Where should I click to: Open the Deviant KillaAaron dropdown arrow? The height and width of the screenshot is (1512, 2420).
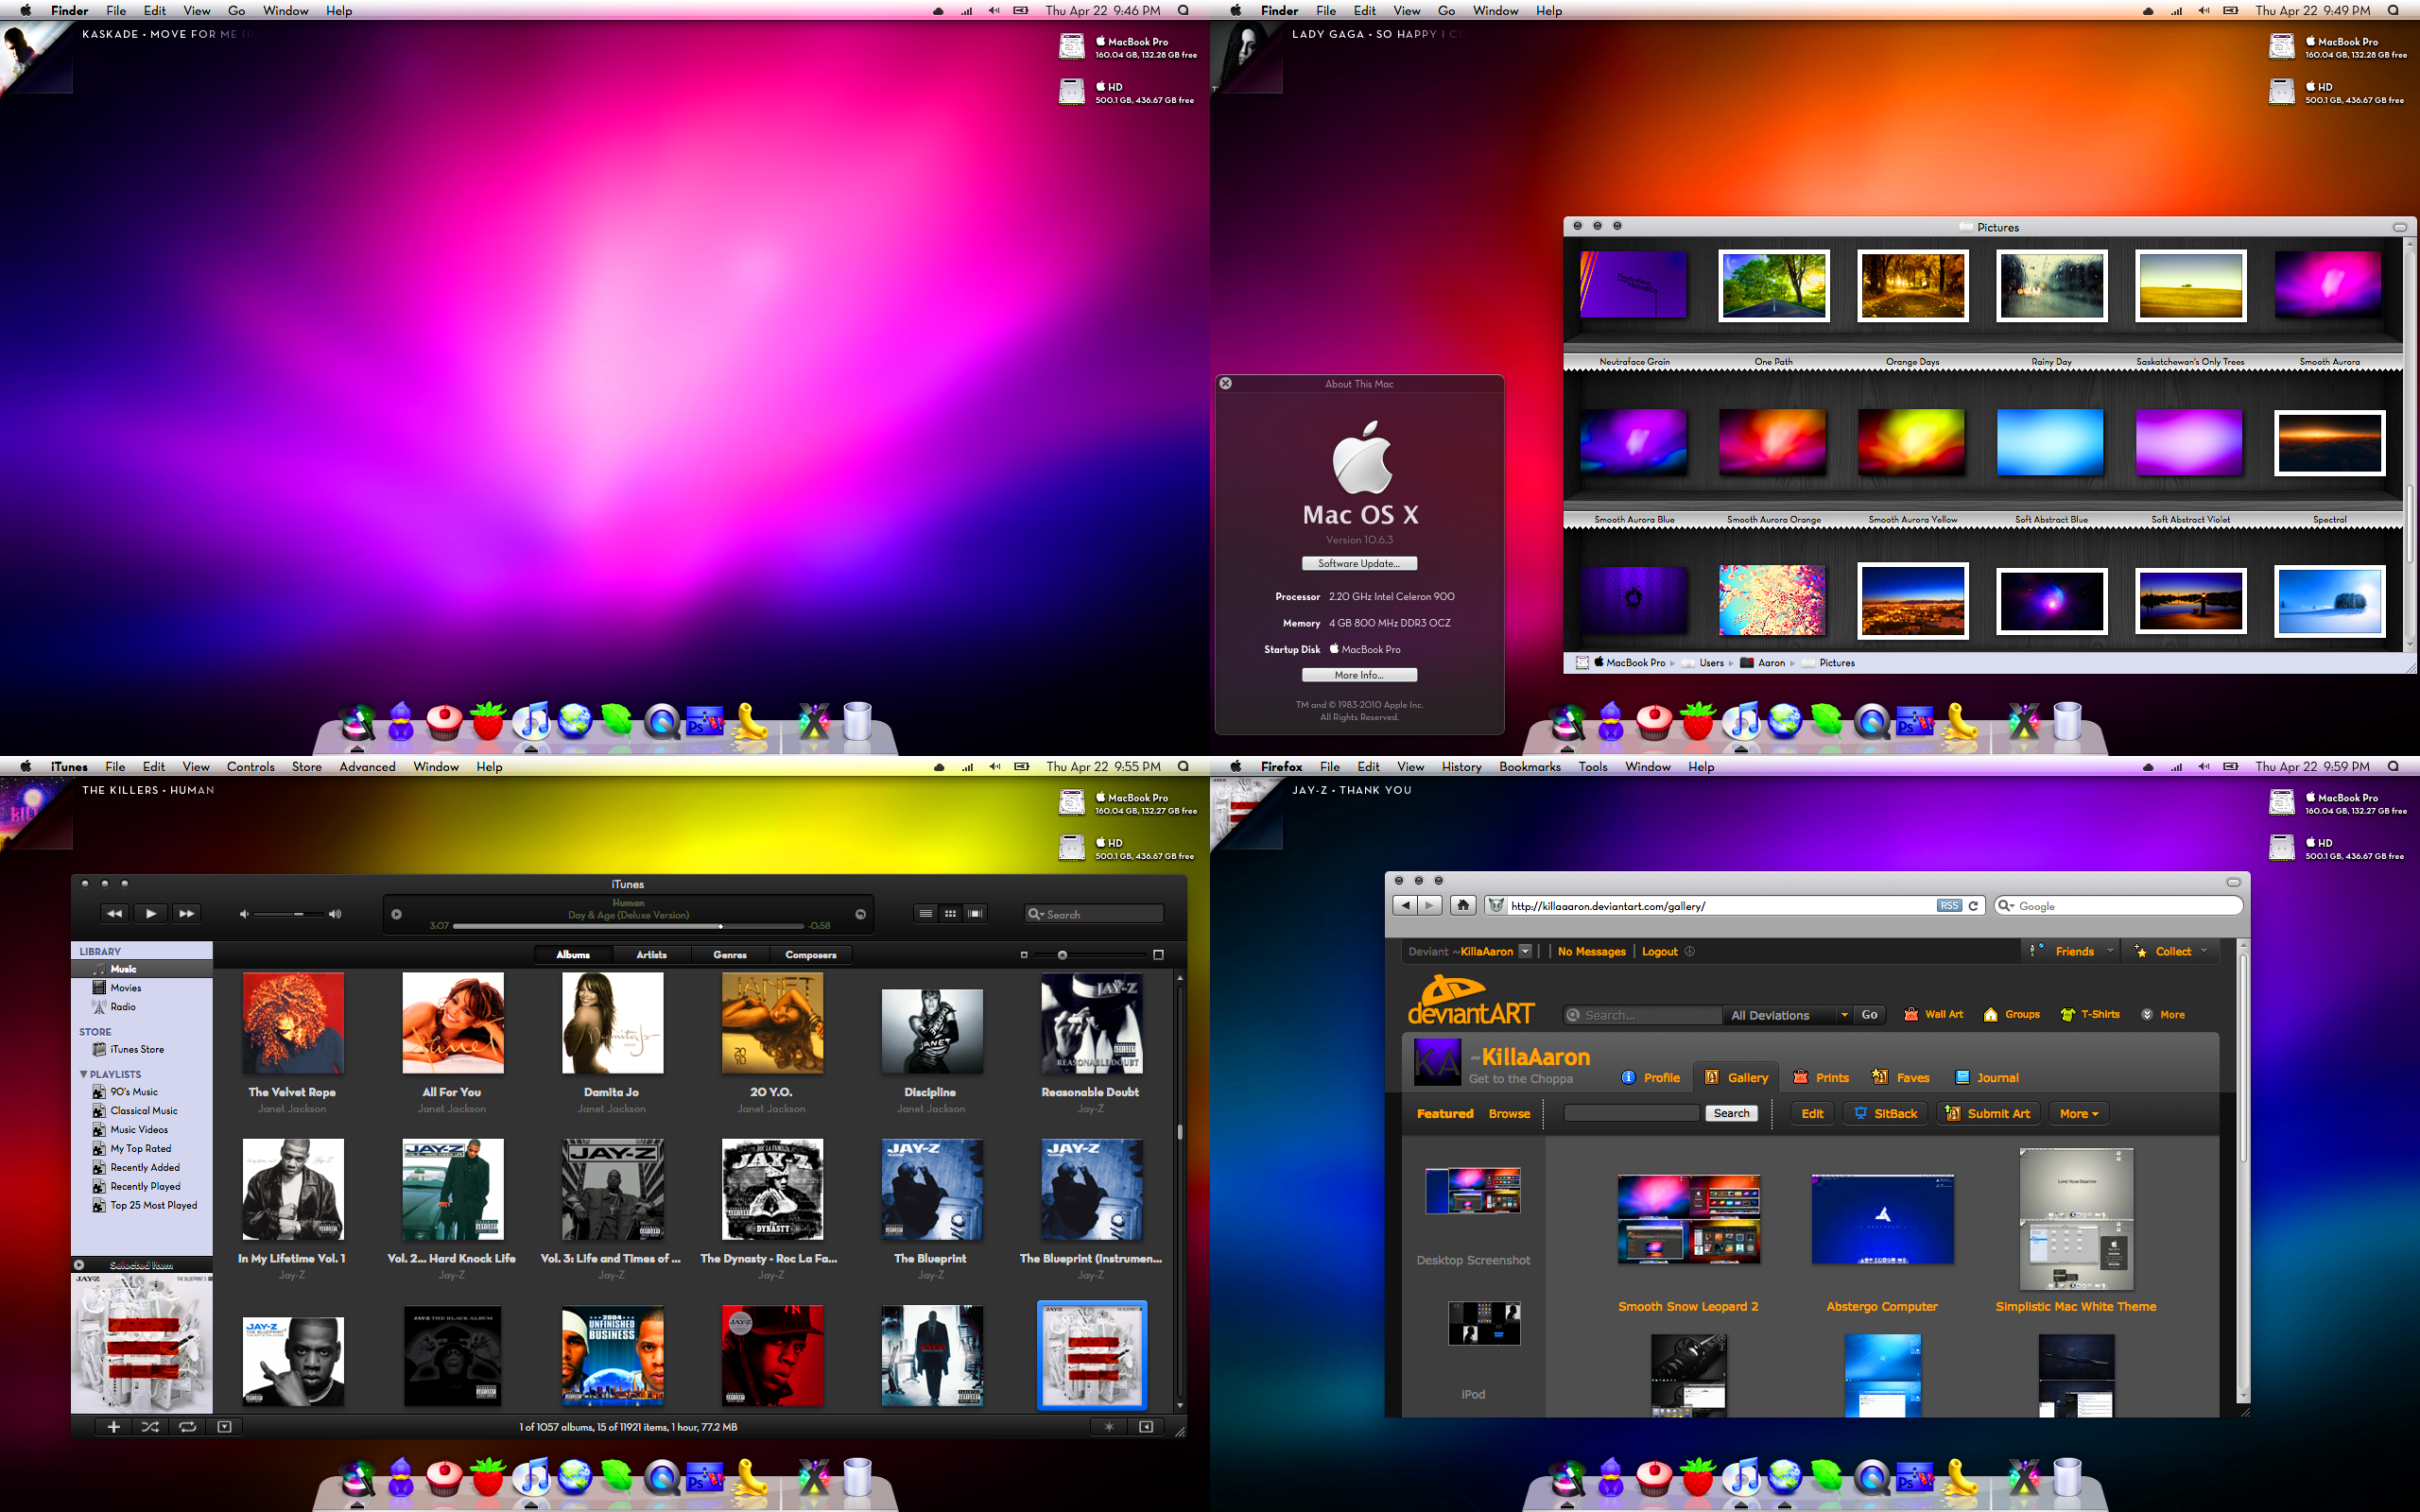point(1525,951)
